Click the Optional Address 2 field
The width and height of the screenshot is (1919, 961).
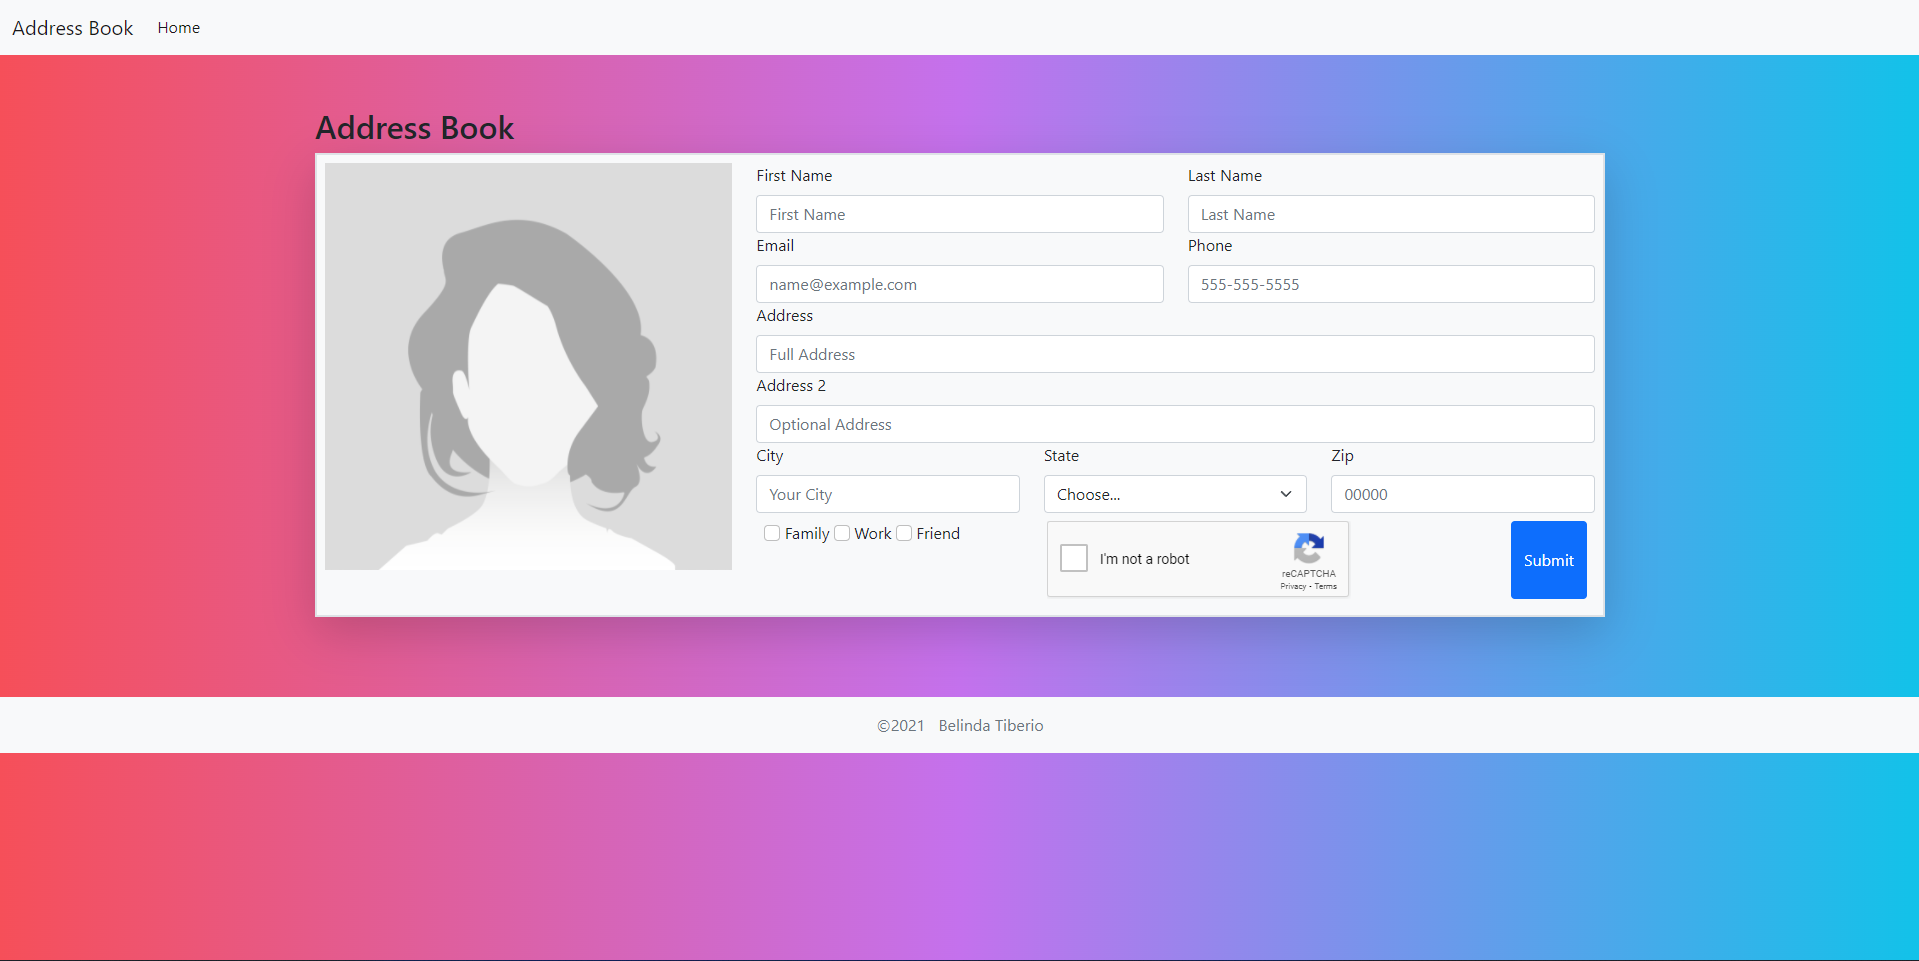pyautogui.click(x=1174, y=424)
